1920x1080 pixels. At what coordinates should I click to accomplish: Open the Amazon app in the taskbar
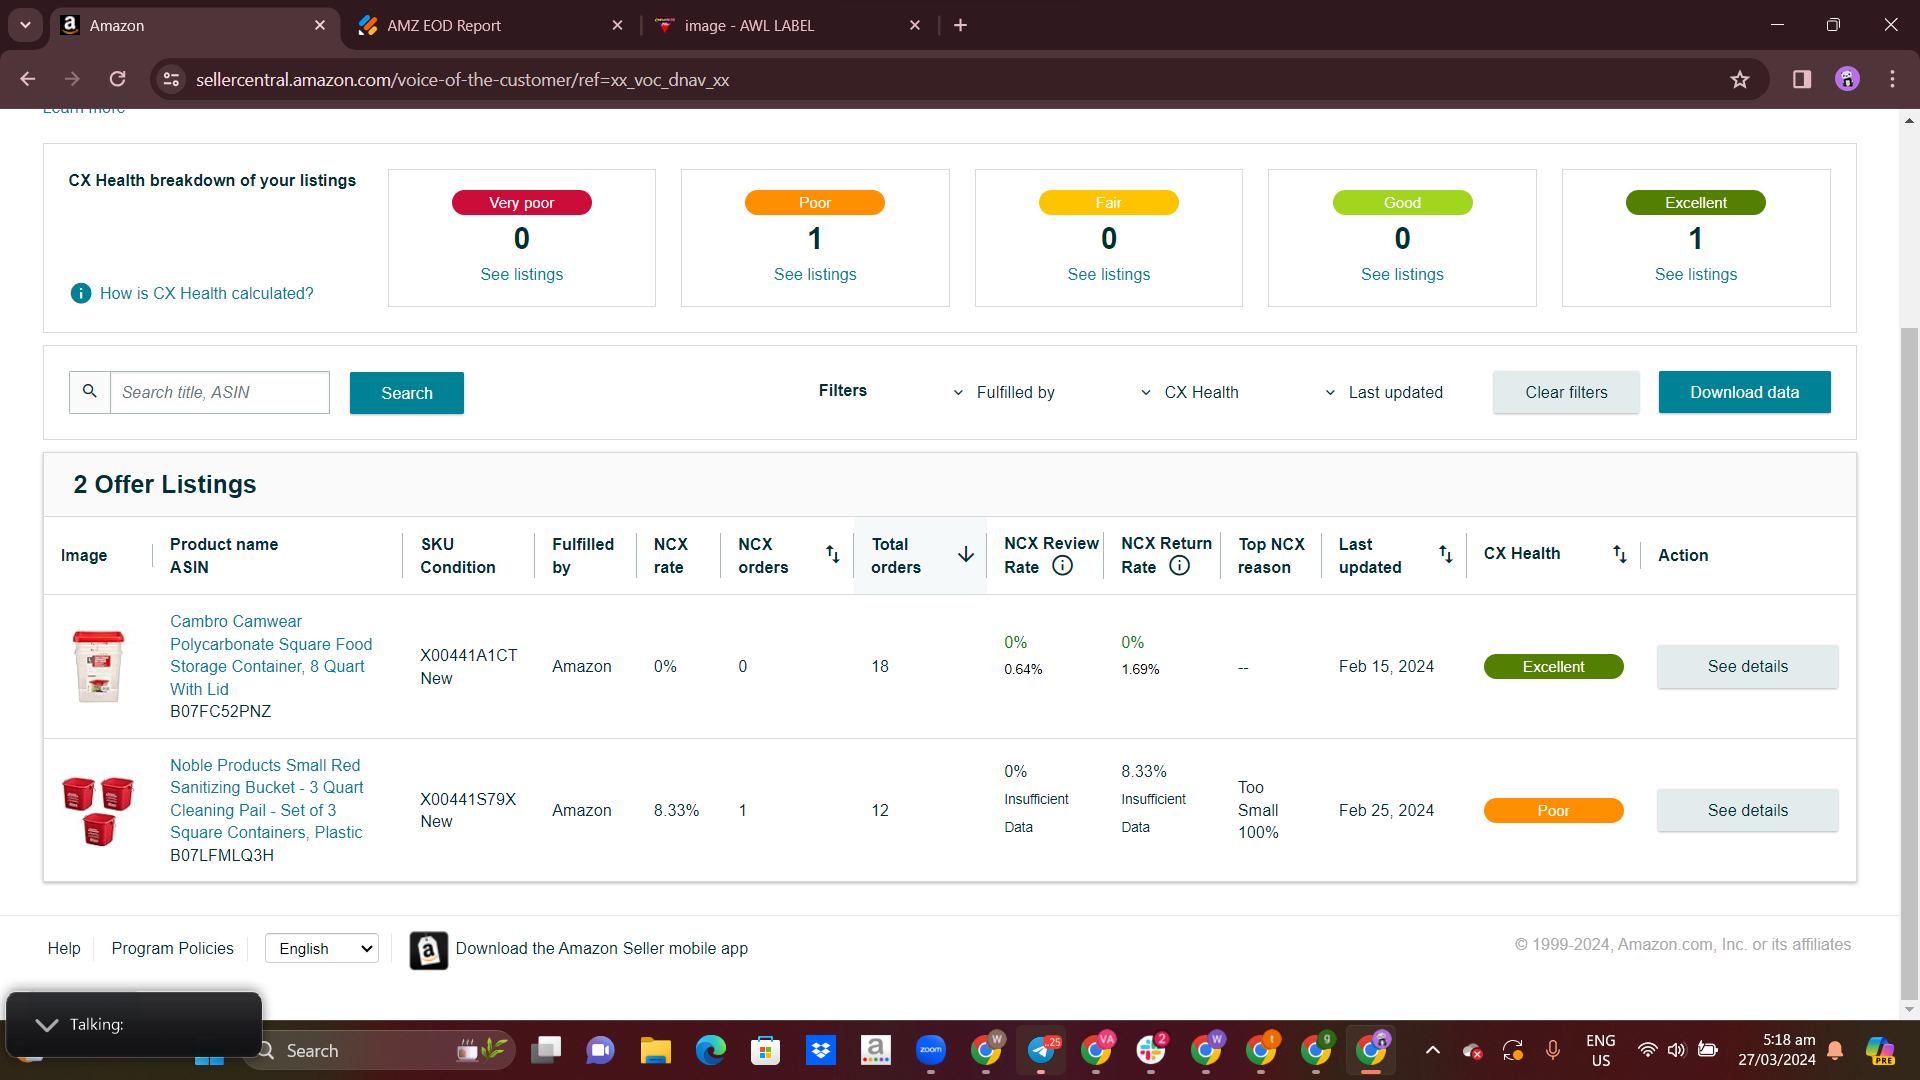[x=876, y=1050]
